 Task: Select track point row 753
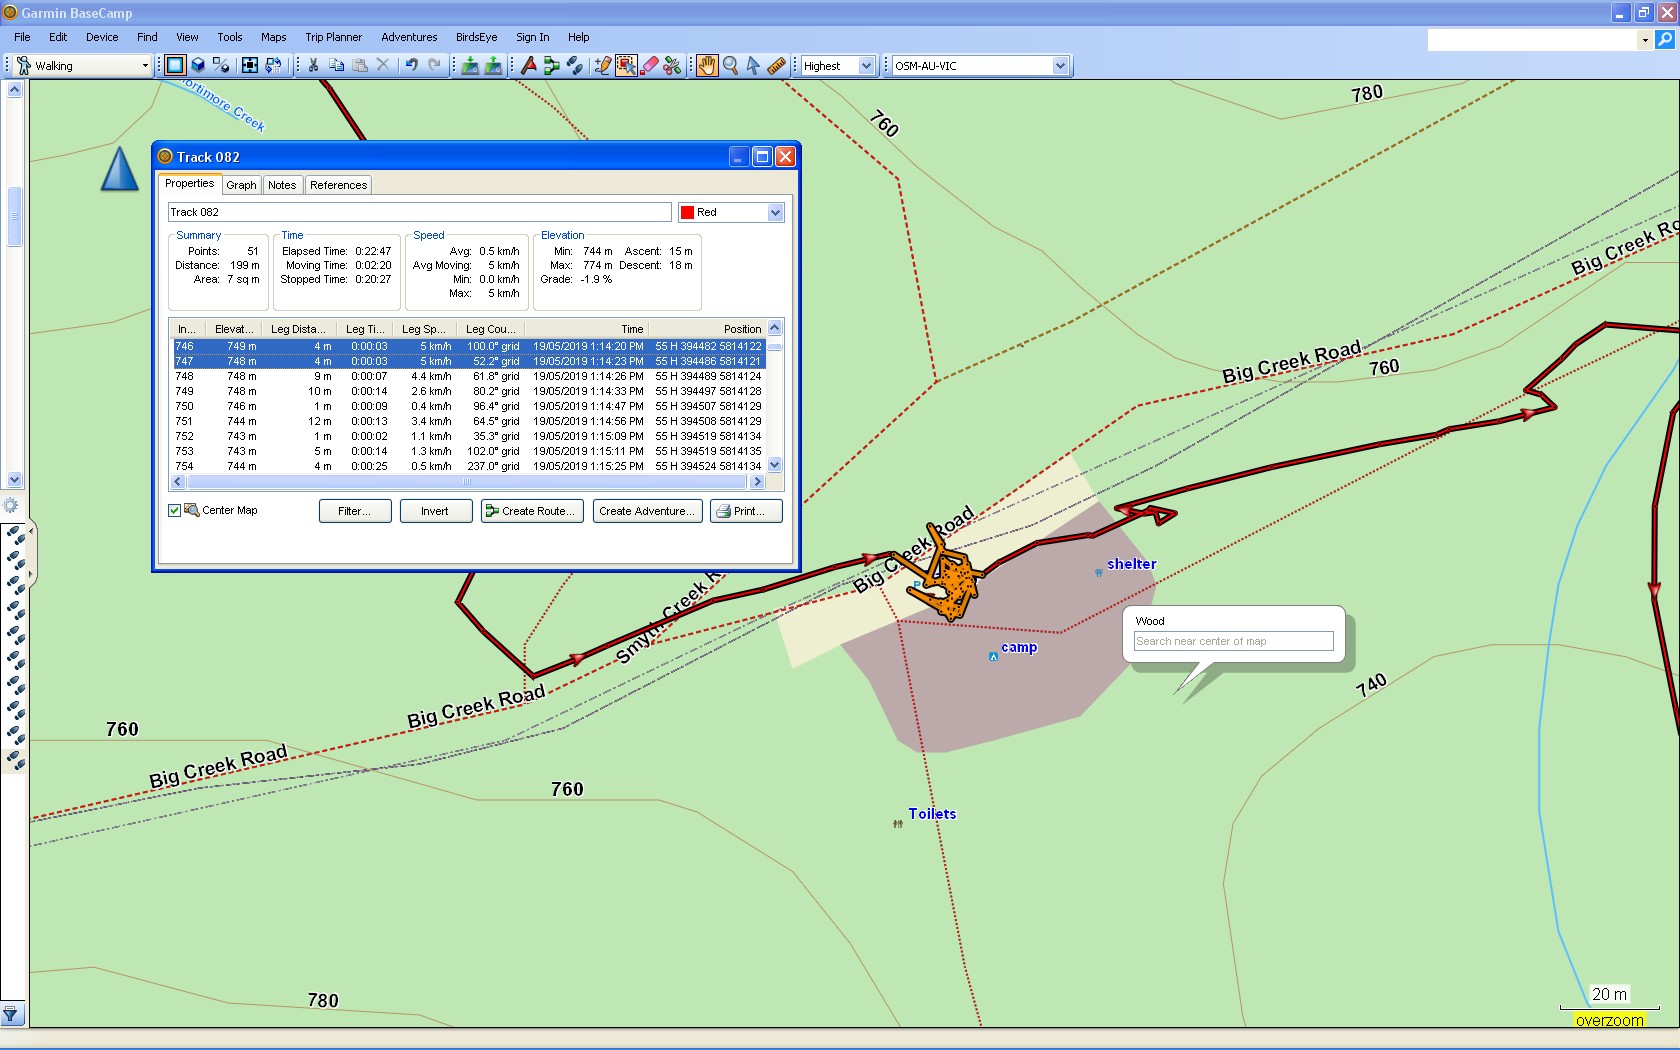tap(468, 451)
